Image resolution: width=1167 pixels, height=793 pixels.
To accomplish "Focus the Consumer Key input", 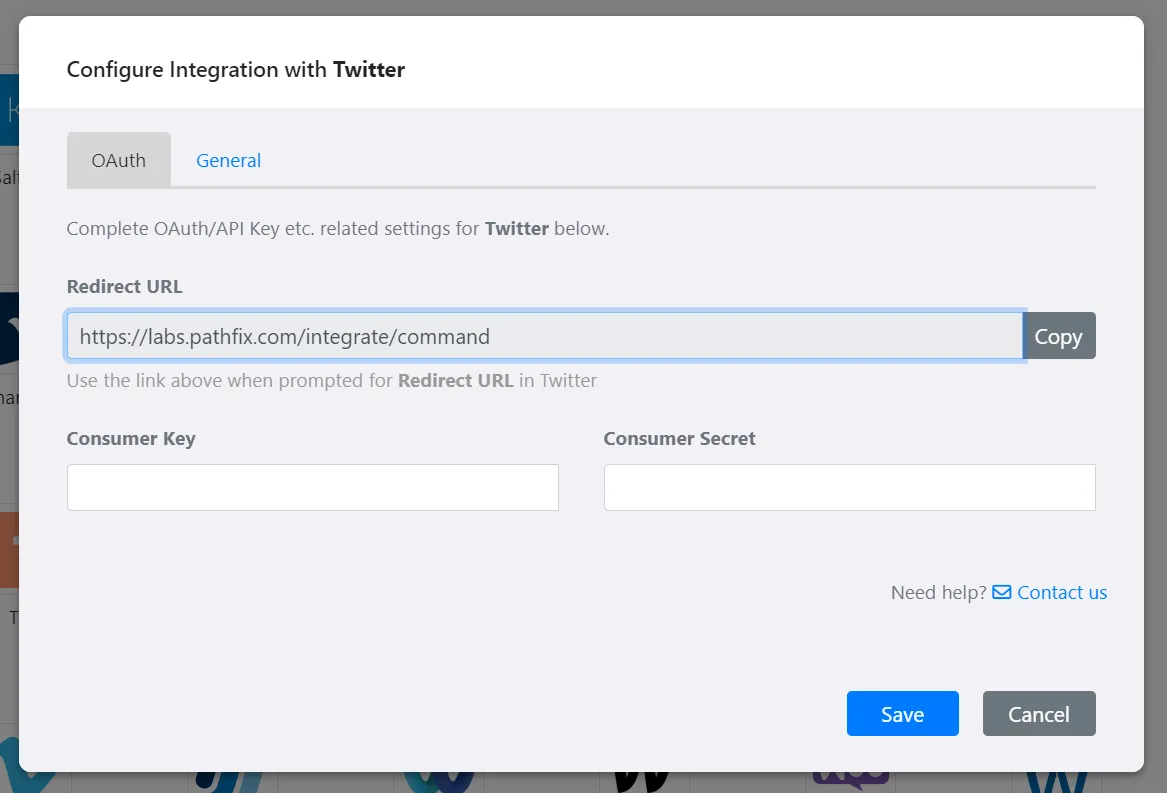I will [x=313, y=488].
